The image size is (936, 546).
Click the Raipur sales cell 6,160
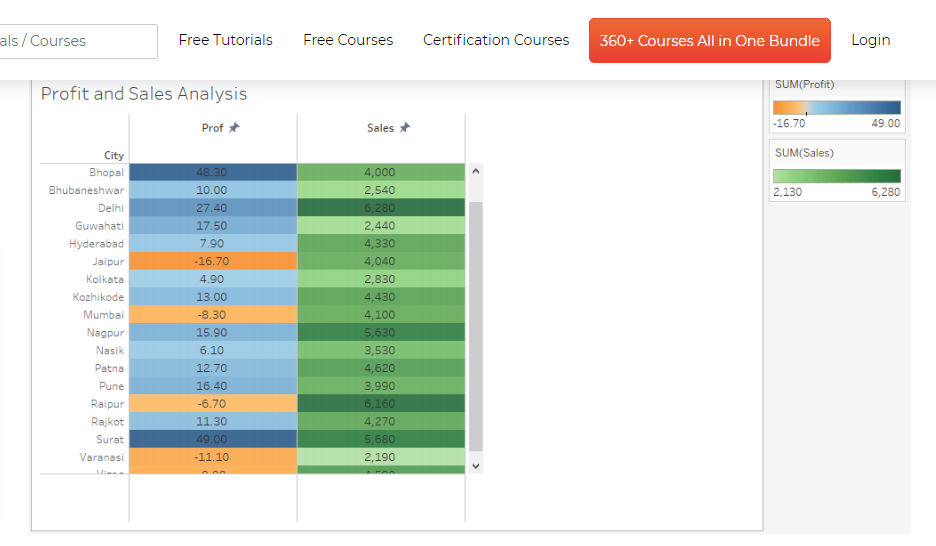(x=381, y=403)
